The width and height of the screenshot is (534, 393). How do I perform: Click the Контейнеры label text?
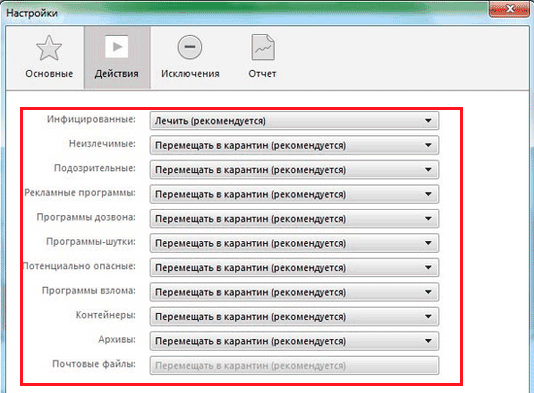(106, 315)
